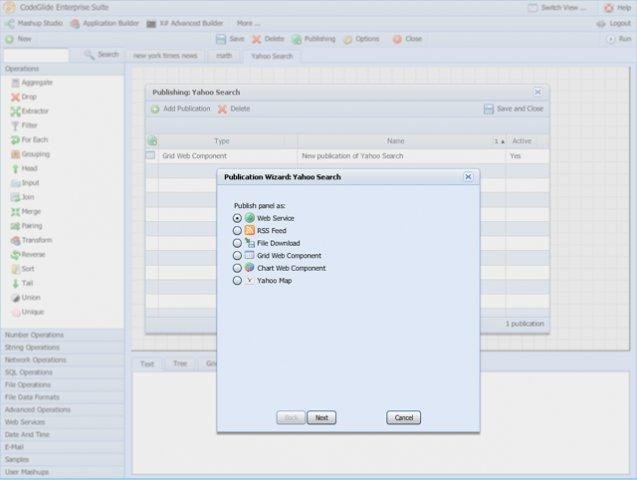Click the New button

pos(18,39)
